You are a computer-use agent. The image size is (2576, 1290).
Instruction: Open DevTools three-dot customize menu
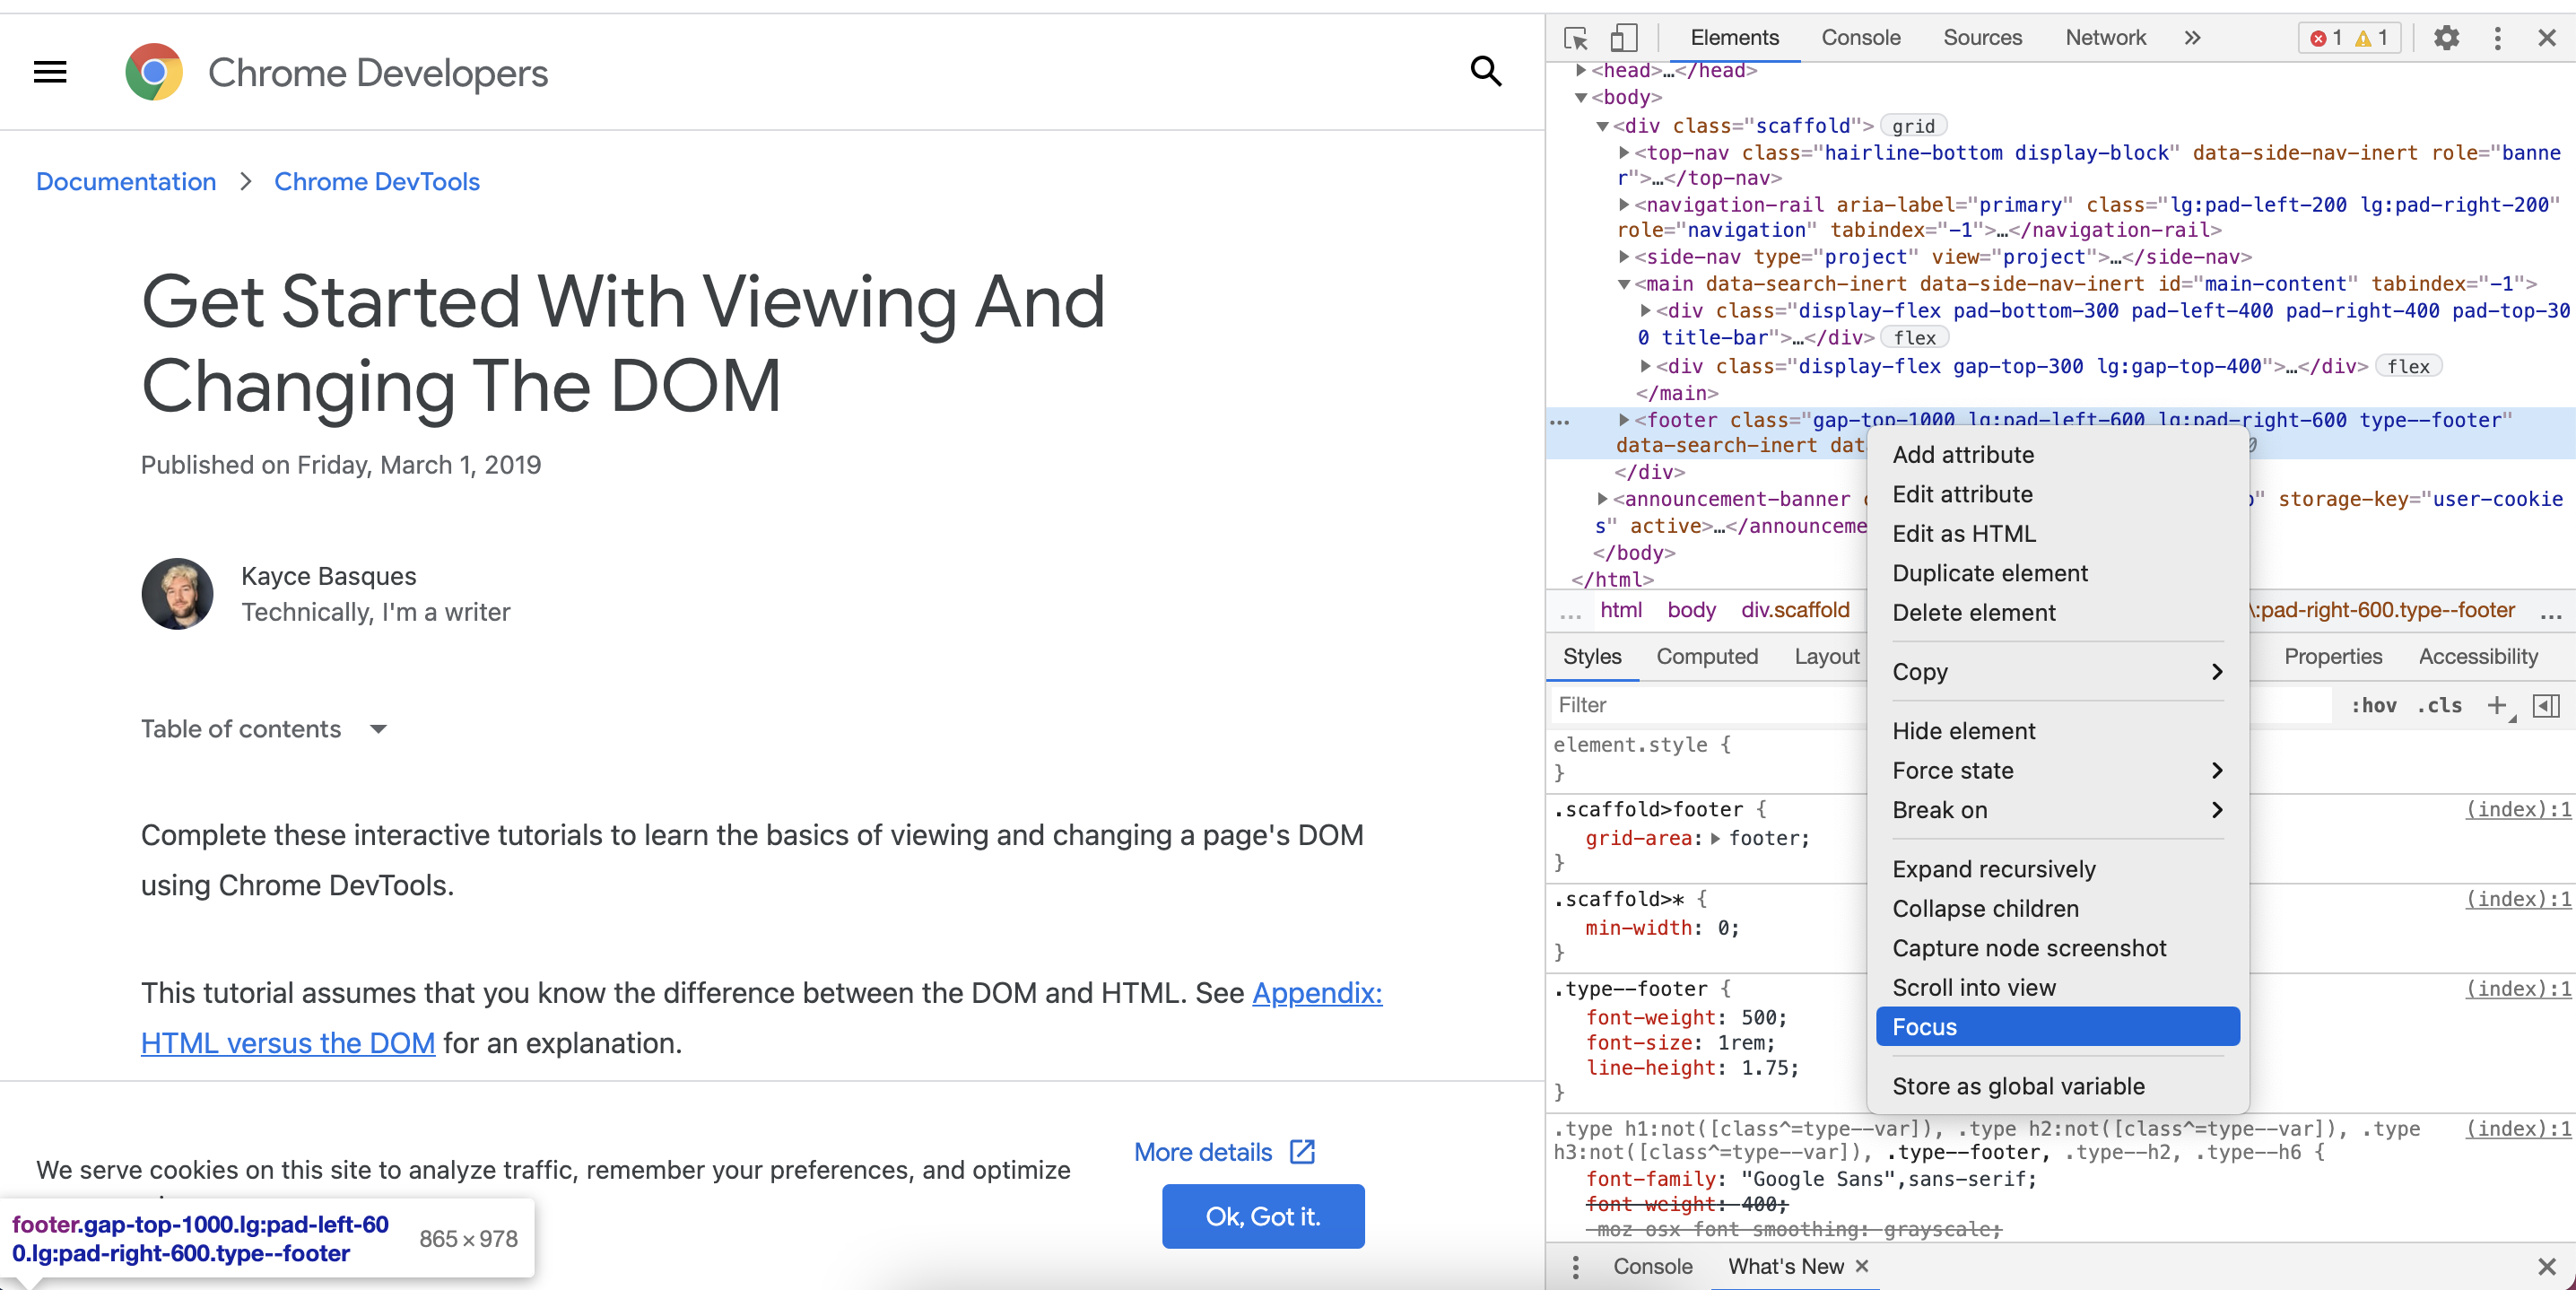point(2497,38)
